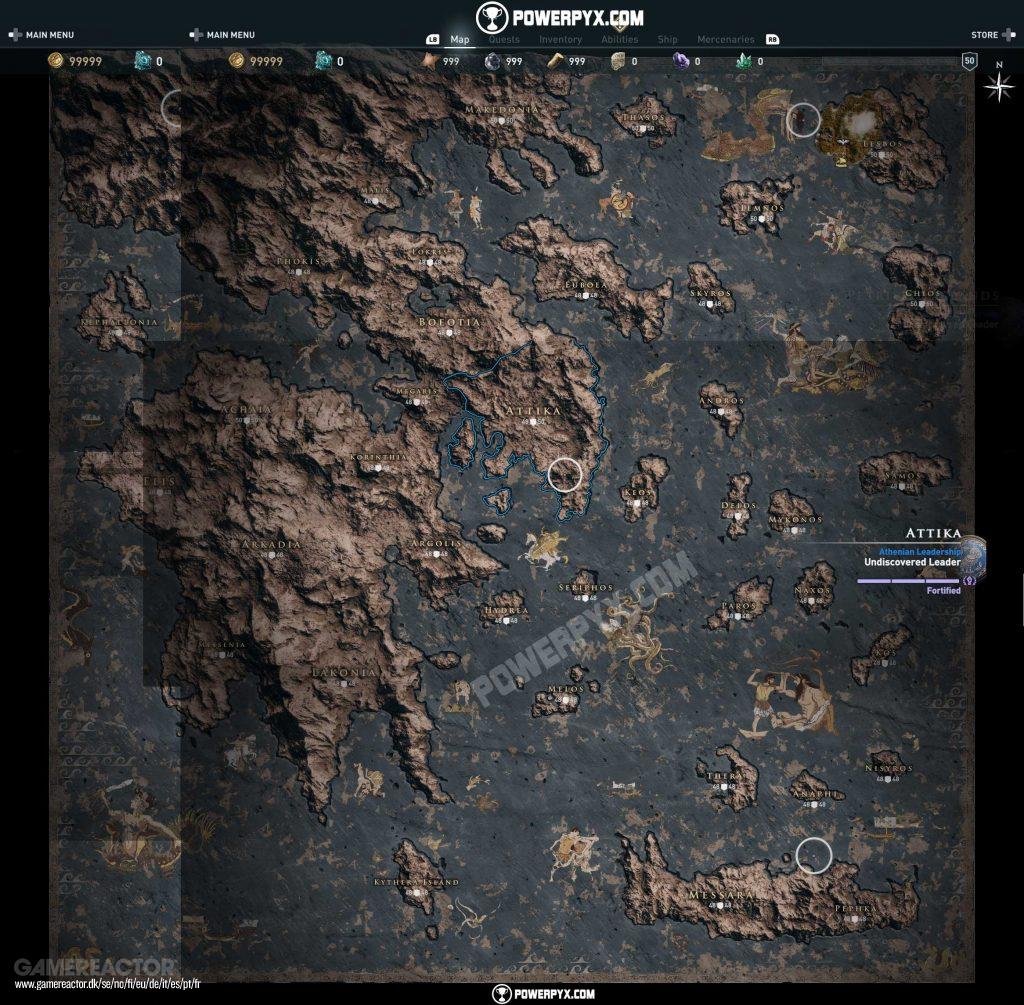Image resolution: width=1024 pixels, height=1005 pixels.
Task: Select the Malis region label
Action: tap(375, 191)
